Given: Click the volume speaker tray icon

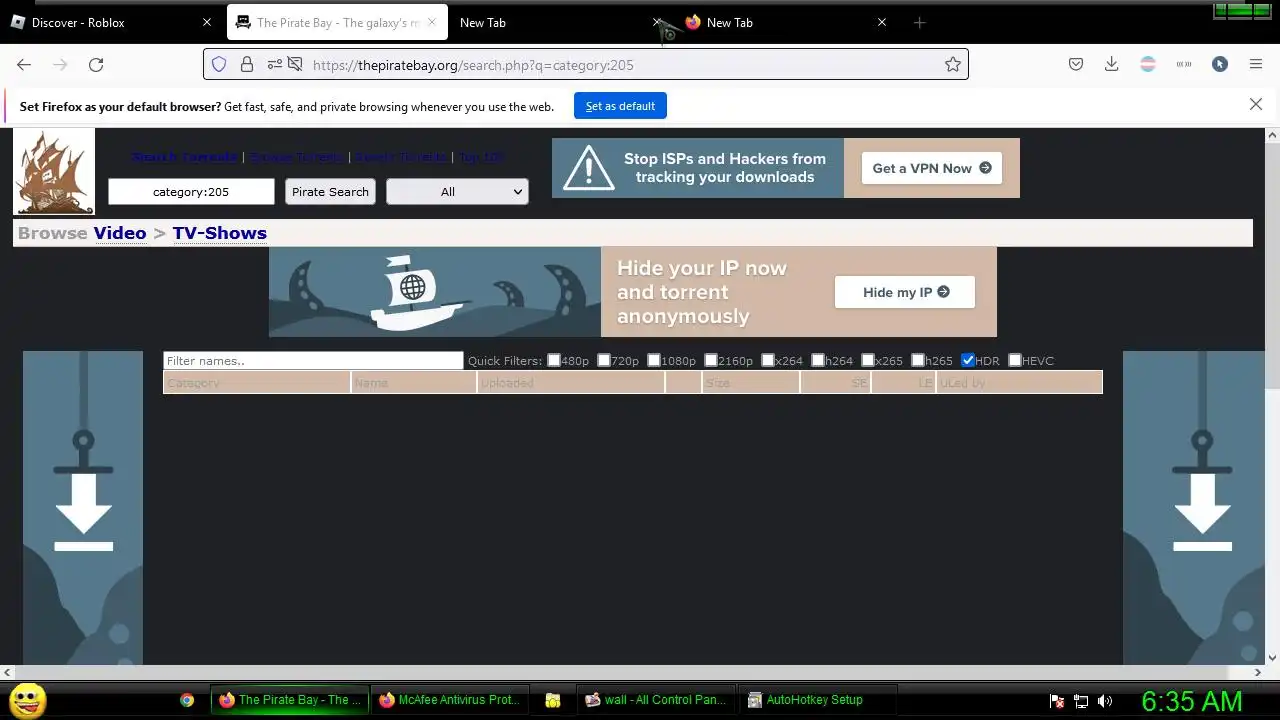Looking at the screenshot, I should [x=1105, y=701].
